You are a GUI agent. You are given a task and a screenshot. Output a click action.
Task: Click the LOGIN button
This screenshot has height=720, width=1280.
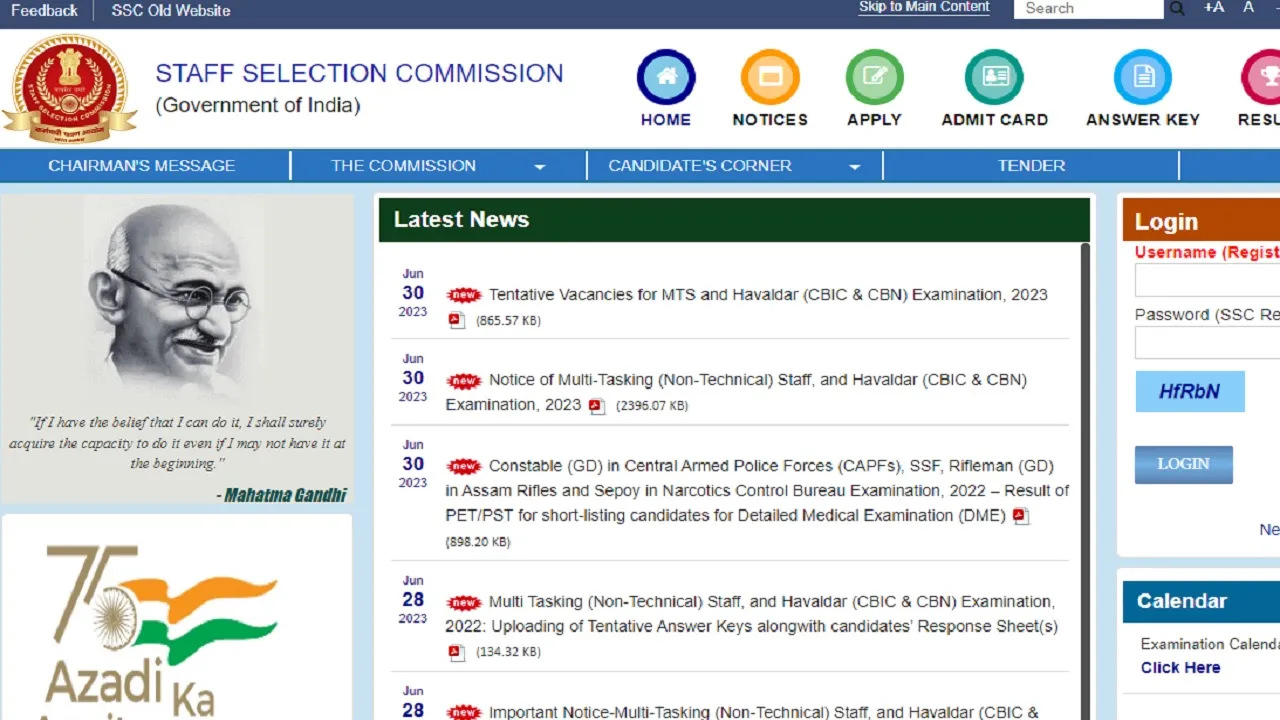(1184, 464)
